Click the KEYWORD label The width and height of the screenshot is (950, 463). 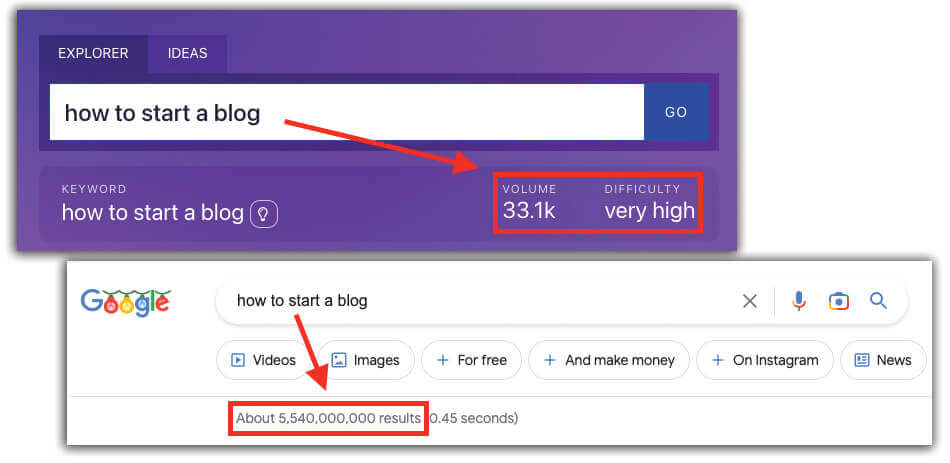point(94,189)
